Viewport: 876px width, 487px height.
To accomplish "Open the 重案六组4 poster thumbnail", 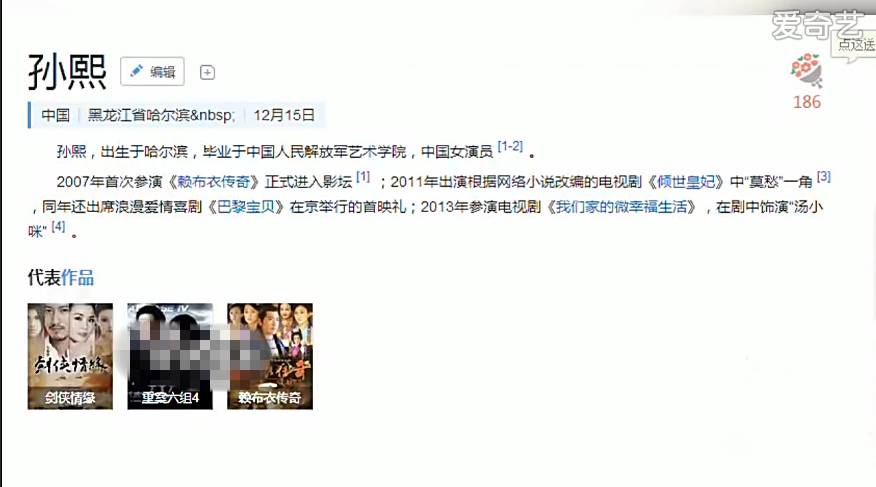I will 170,356.
